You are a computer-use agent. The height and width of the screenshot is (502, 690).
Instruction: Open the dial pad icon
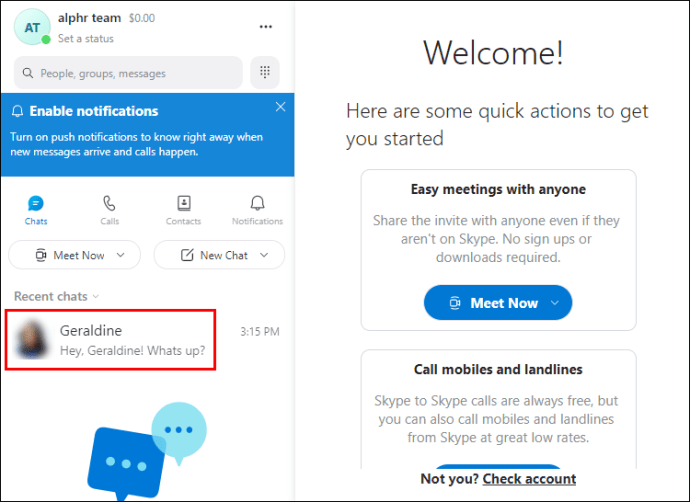point(264,72)
